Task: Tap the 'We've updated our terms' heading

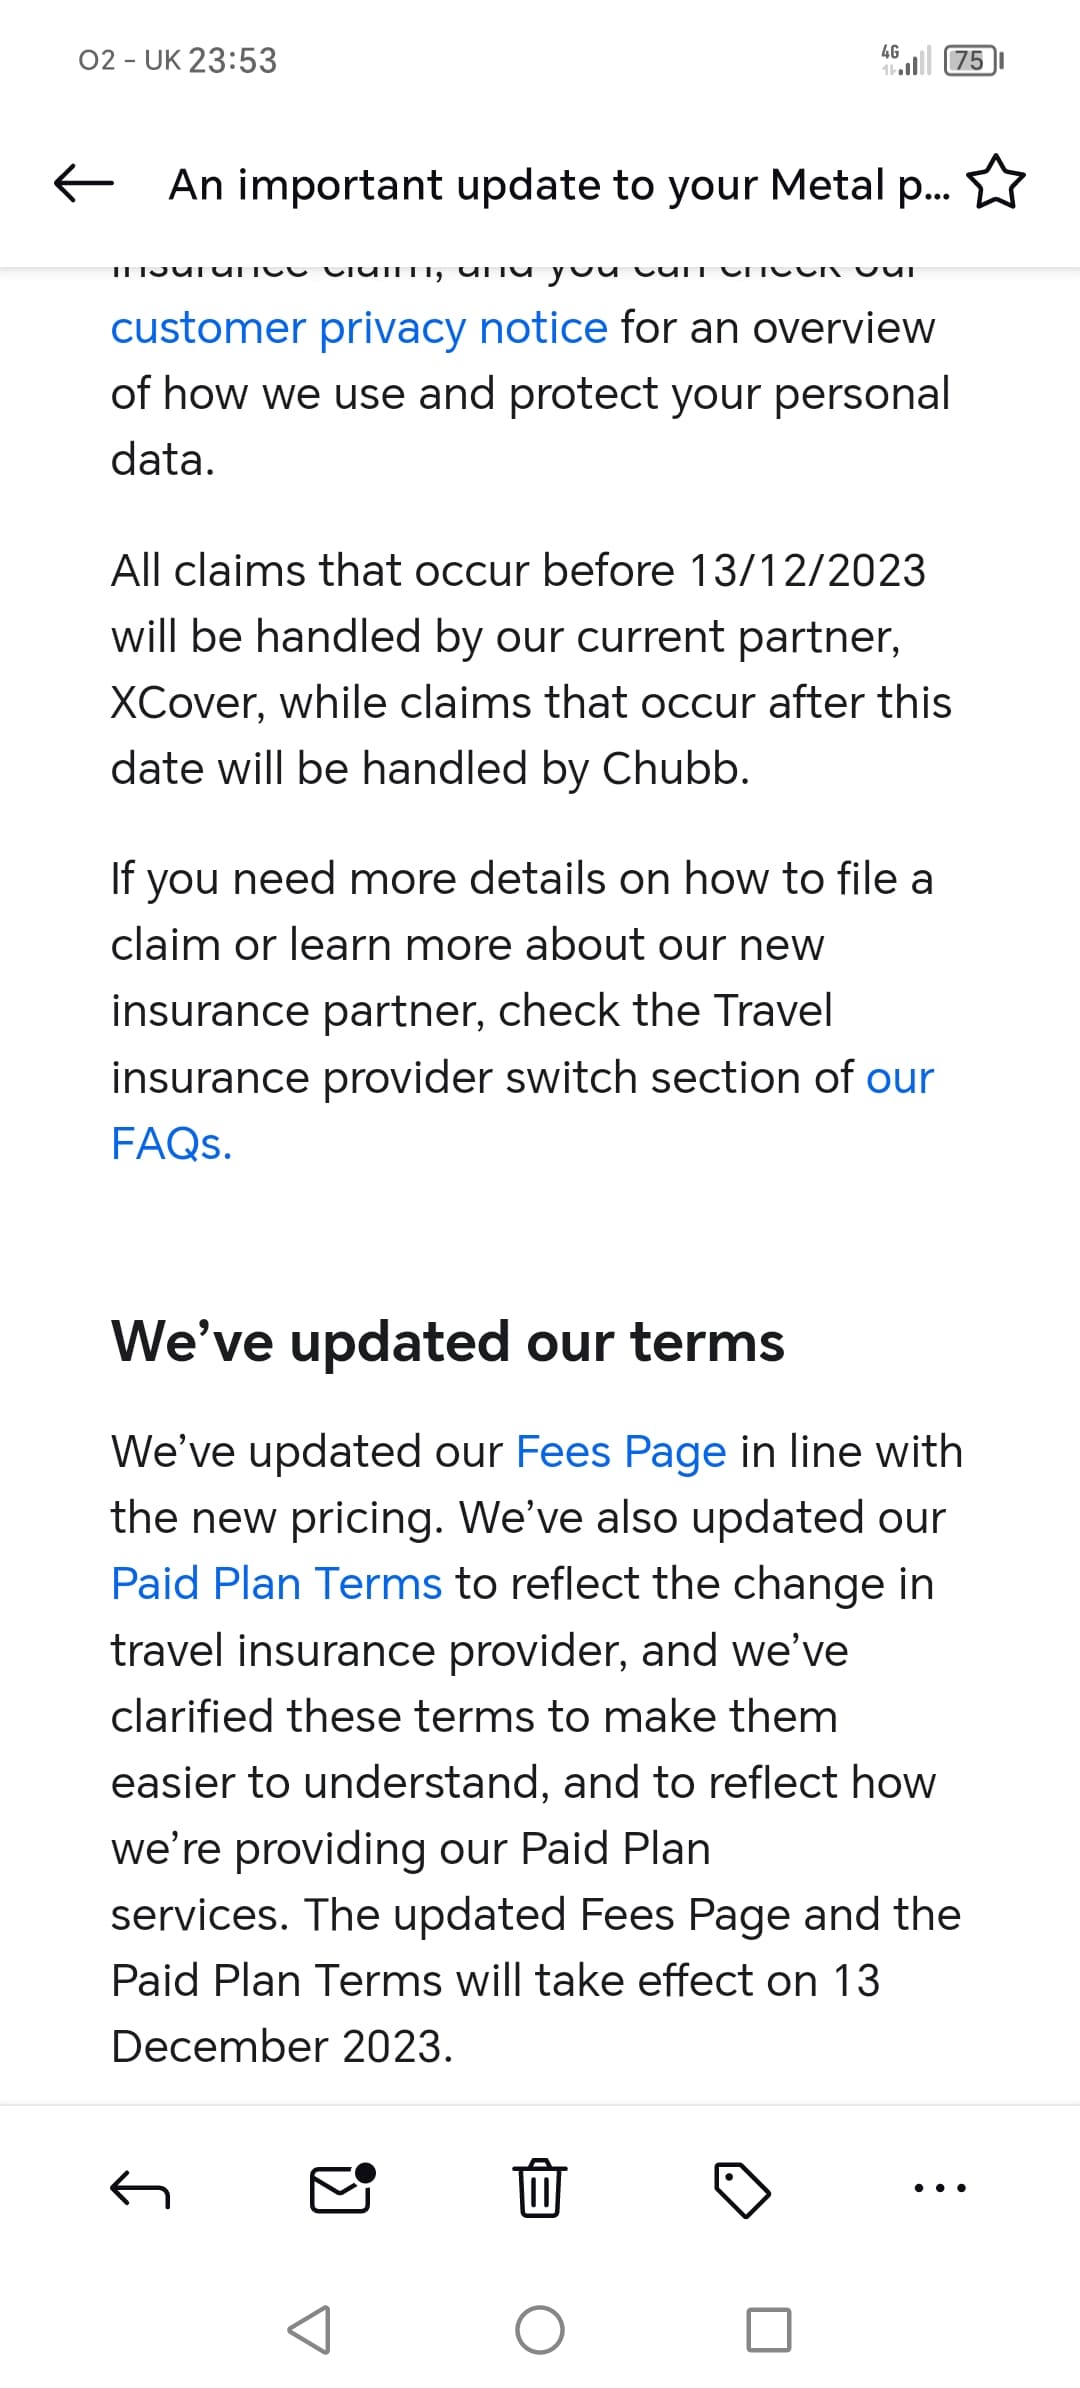Action: (x=448, y=1342)
